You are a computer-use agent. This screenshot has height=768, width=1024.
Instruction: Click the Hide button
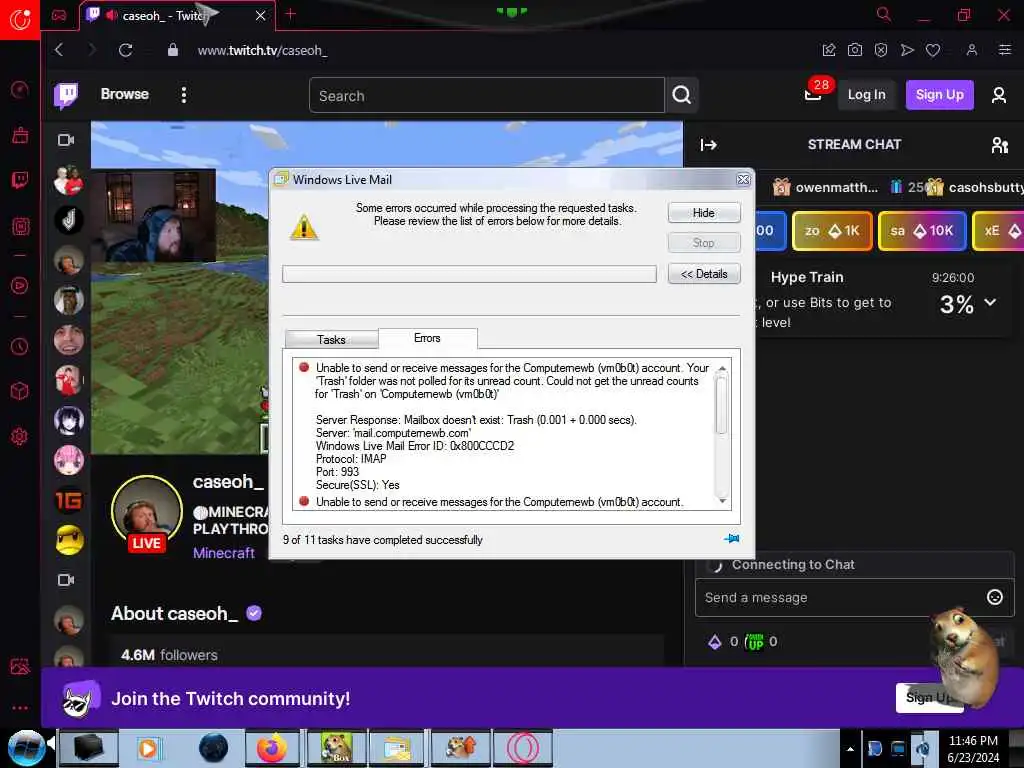[704, 213]
